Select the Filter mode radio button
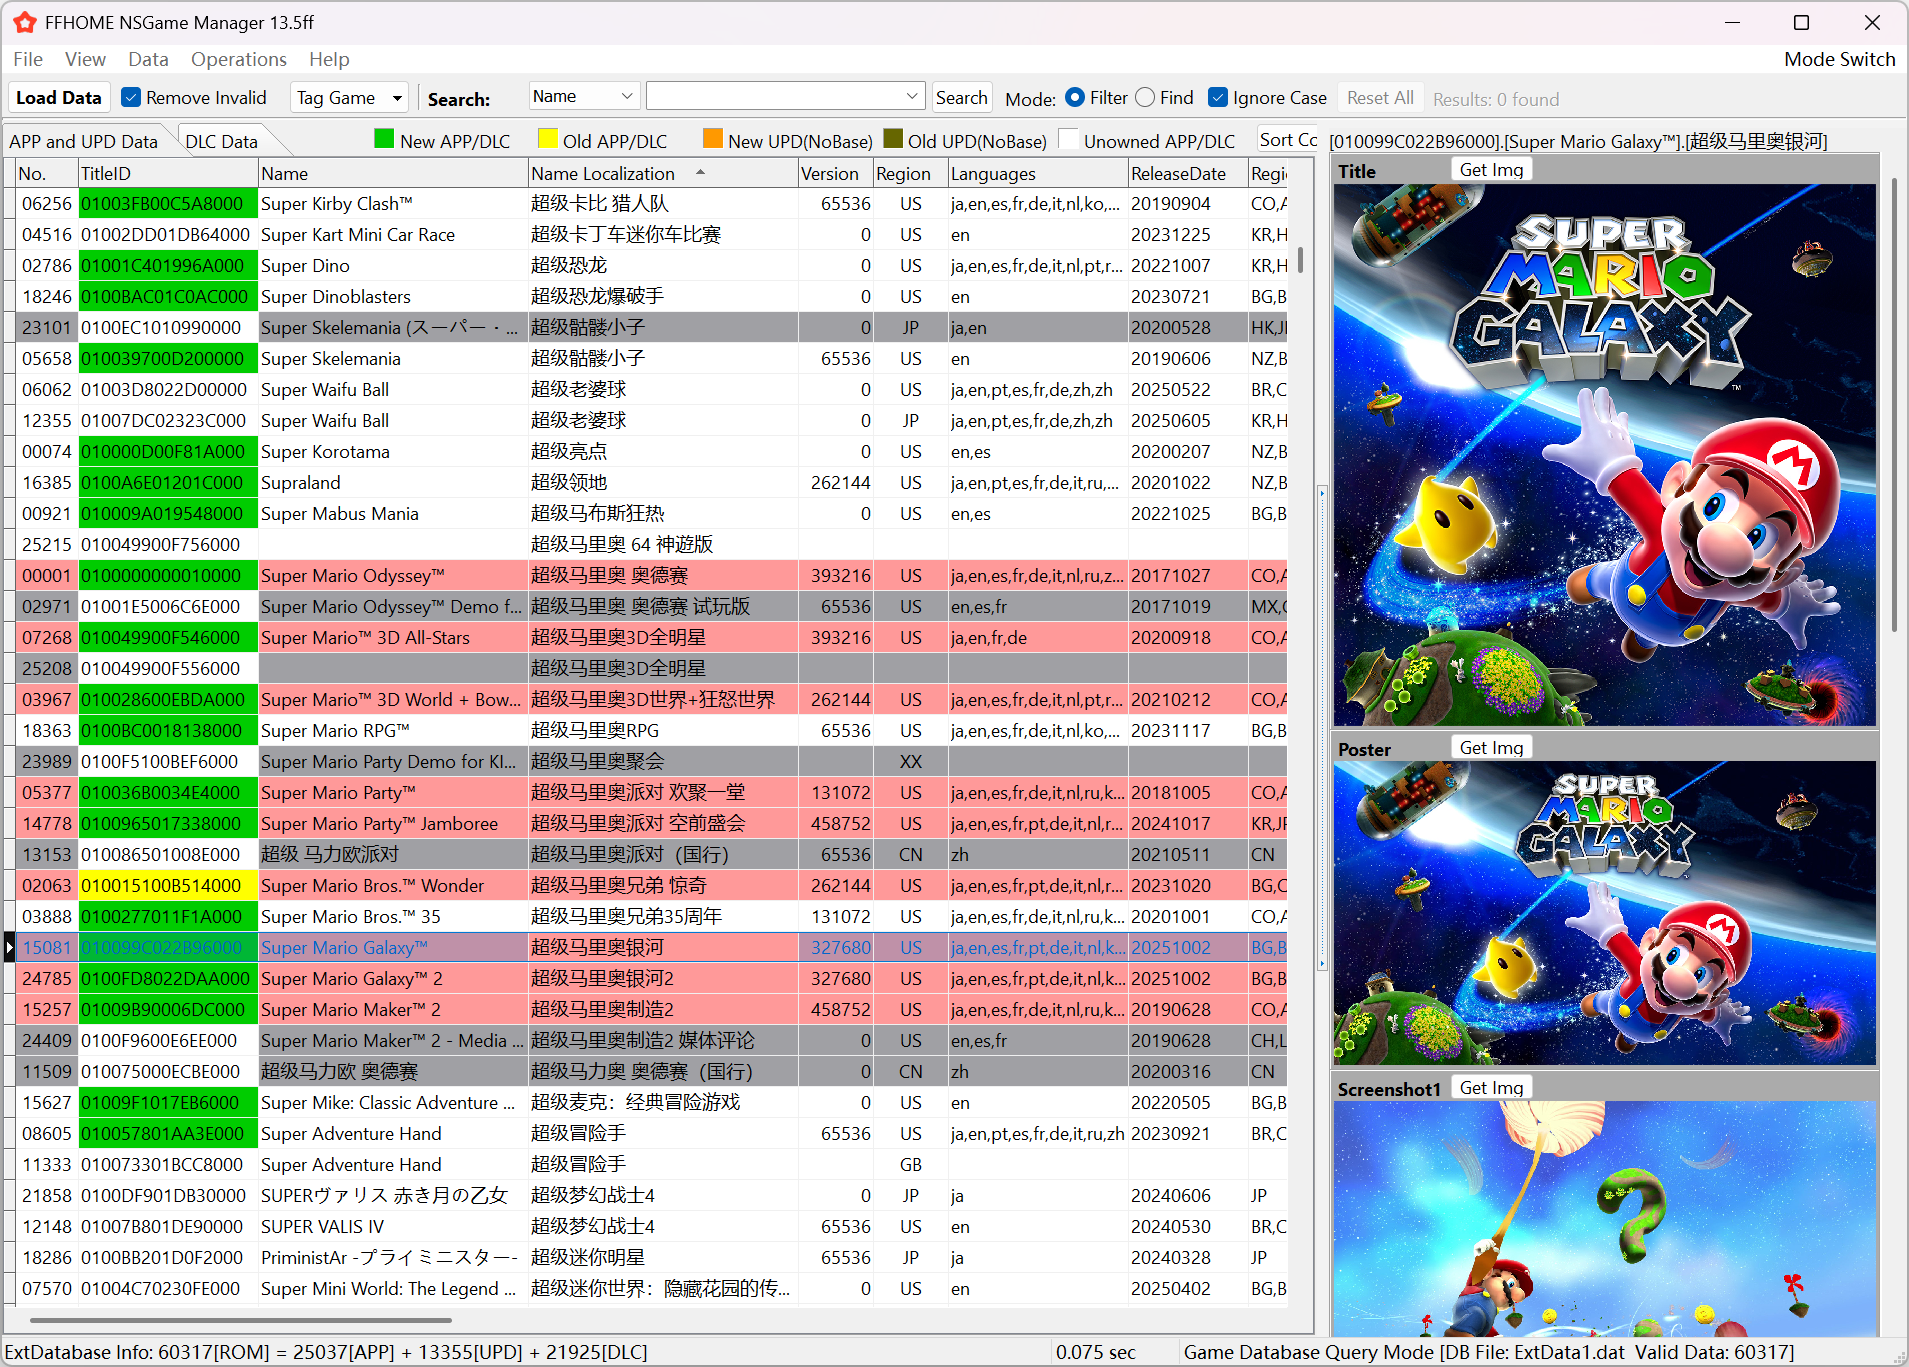Screen dimensions: 1909x1367 point(1075,97)
